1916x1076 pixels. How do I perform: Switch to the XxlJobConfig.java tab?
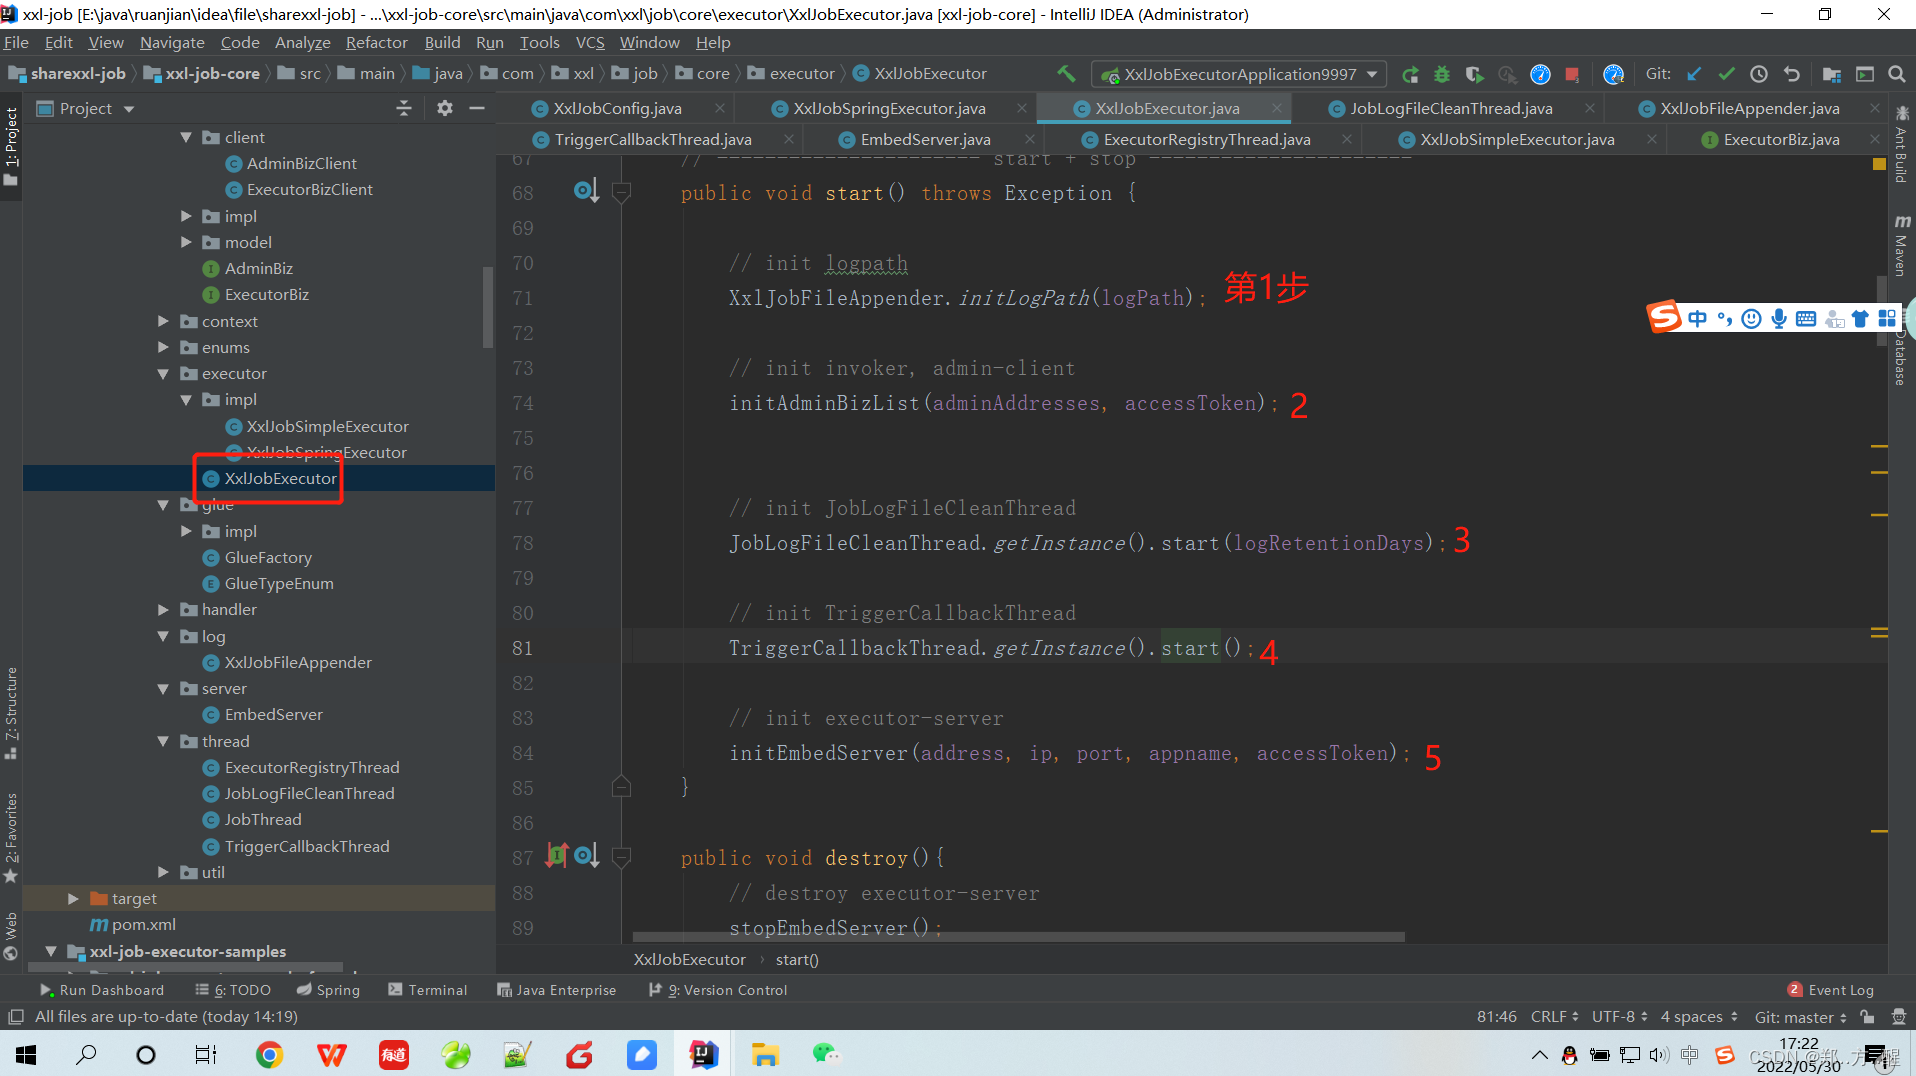click(617, 108)
